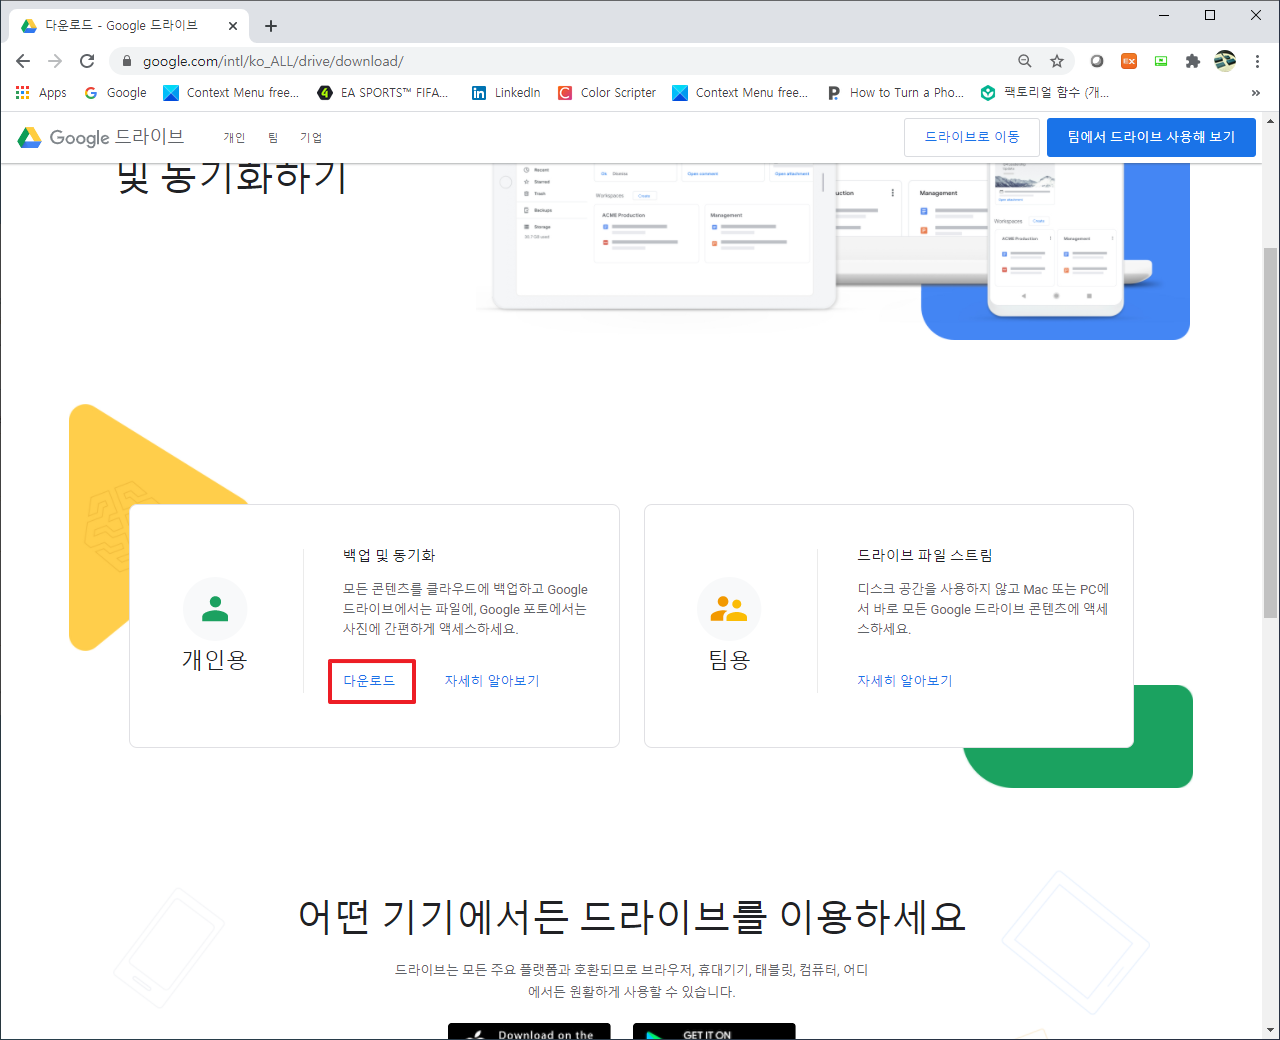This screenshot has width=1280, height=1040.
Task: Click the 팀에서 드라이브 사용해 보기 button
Action: coord(1151,137)
